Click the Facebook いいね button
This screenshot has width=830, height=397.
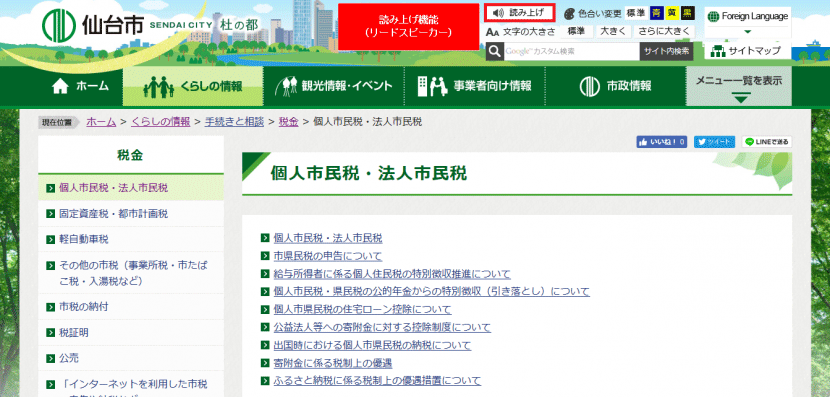click(x=662, y=142)
